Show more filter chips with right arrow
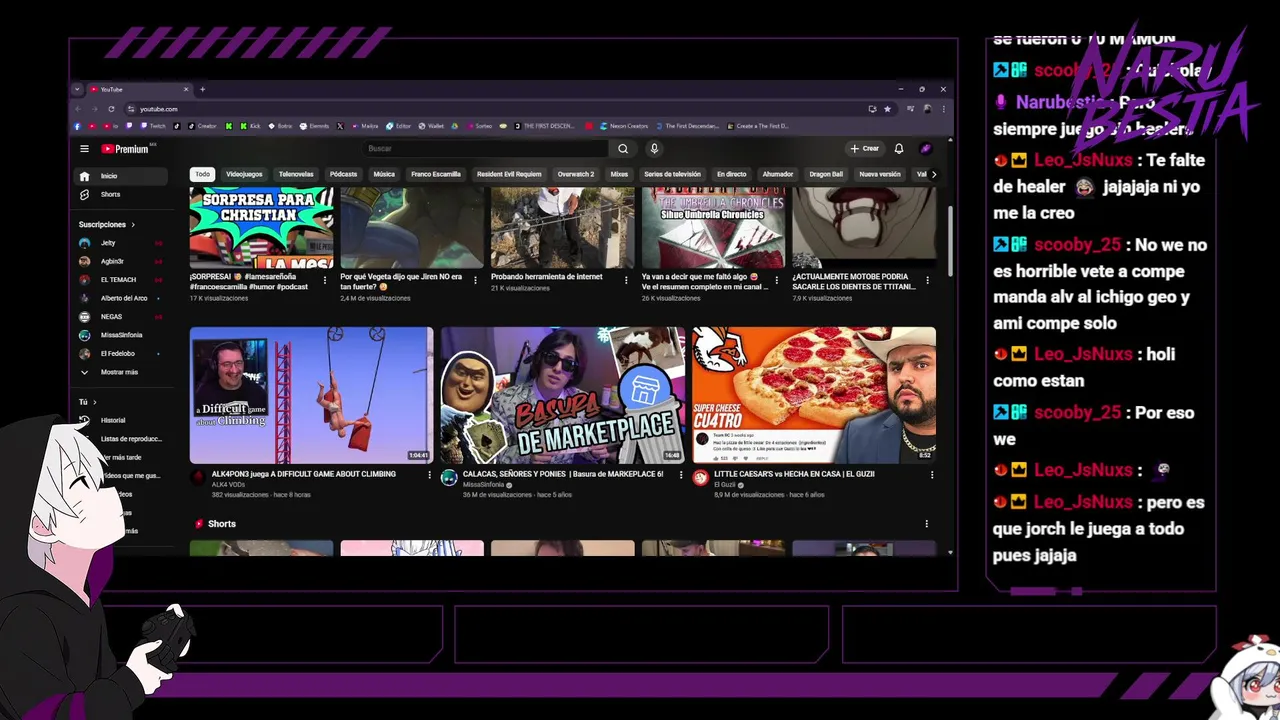 tap(933, 174)
